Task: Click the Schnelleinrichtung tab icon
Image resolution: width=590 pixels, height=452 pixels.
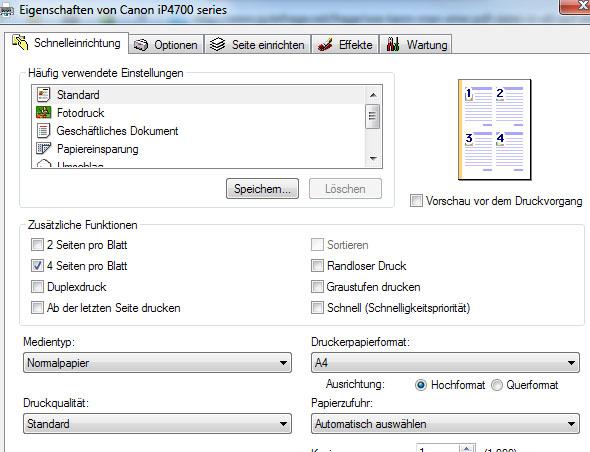Action: [x=20, y=42]
